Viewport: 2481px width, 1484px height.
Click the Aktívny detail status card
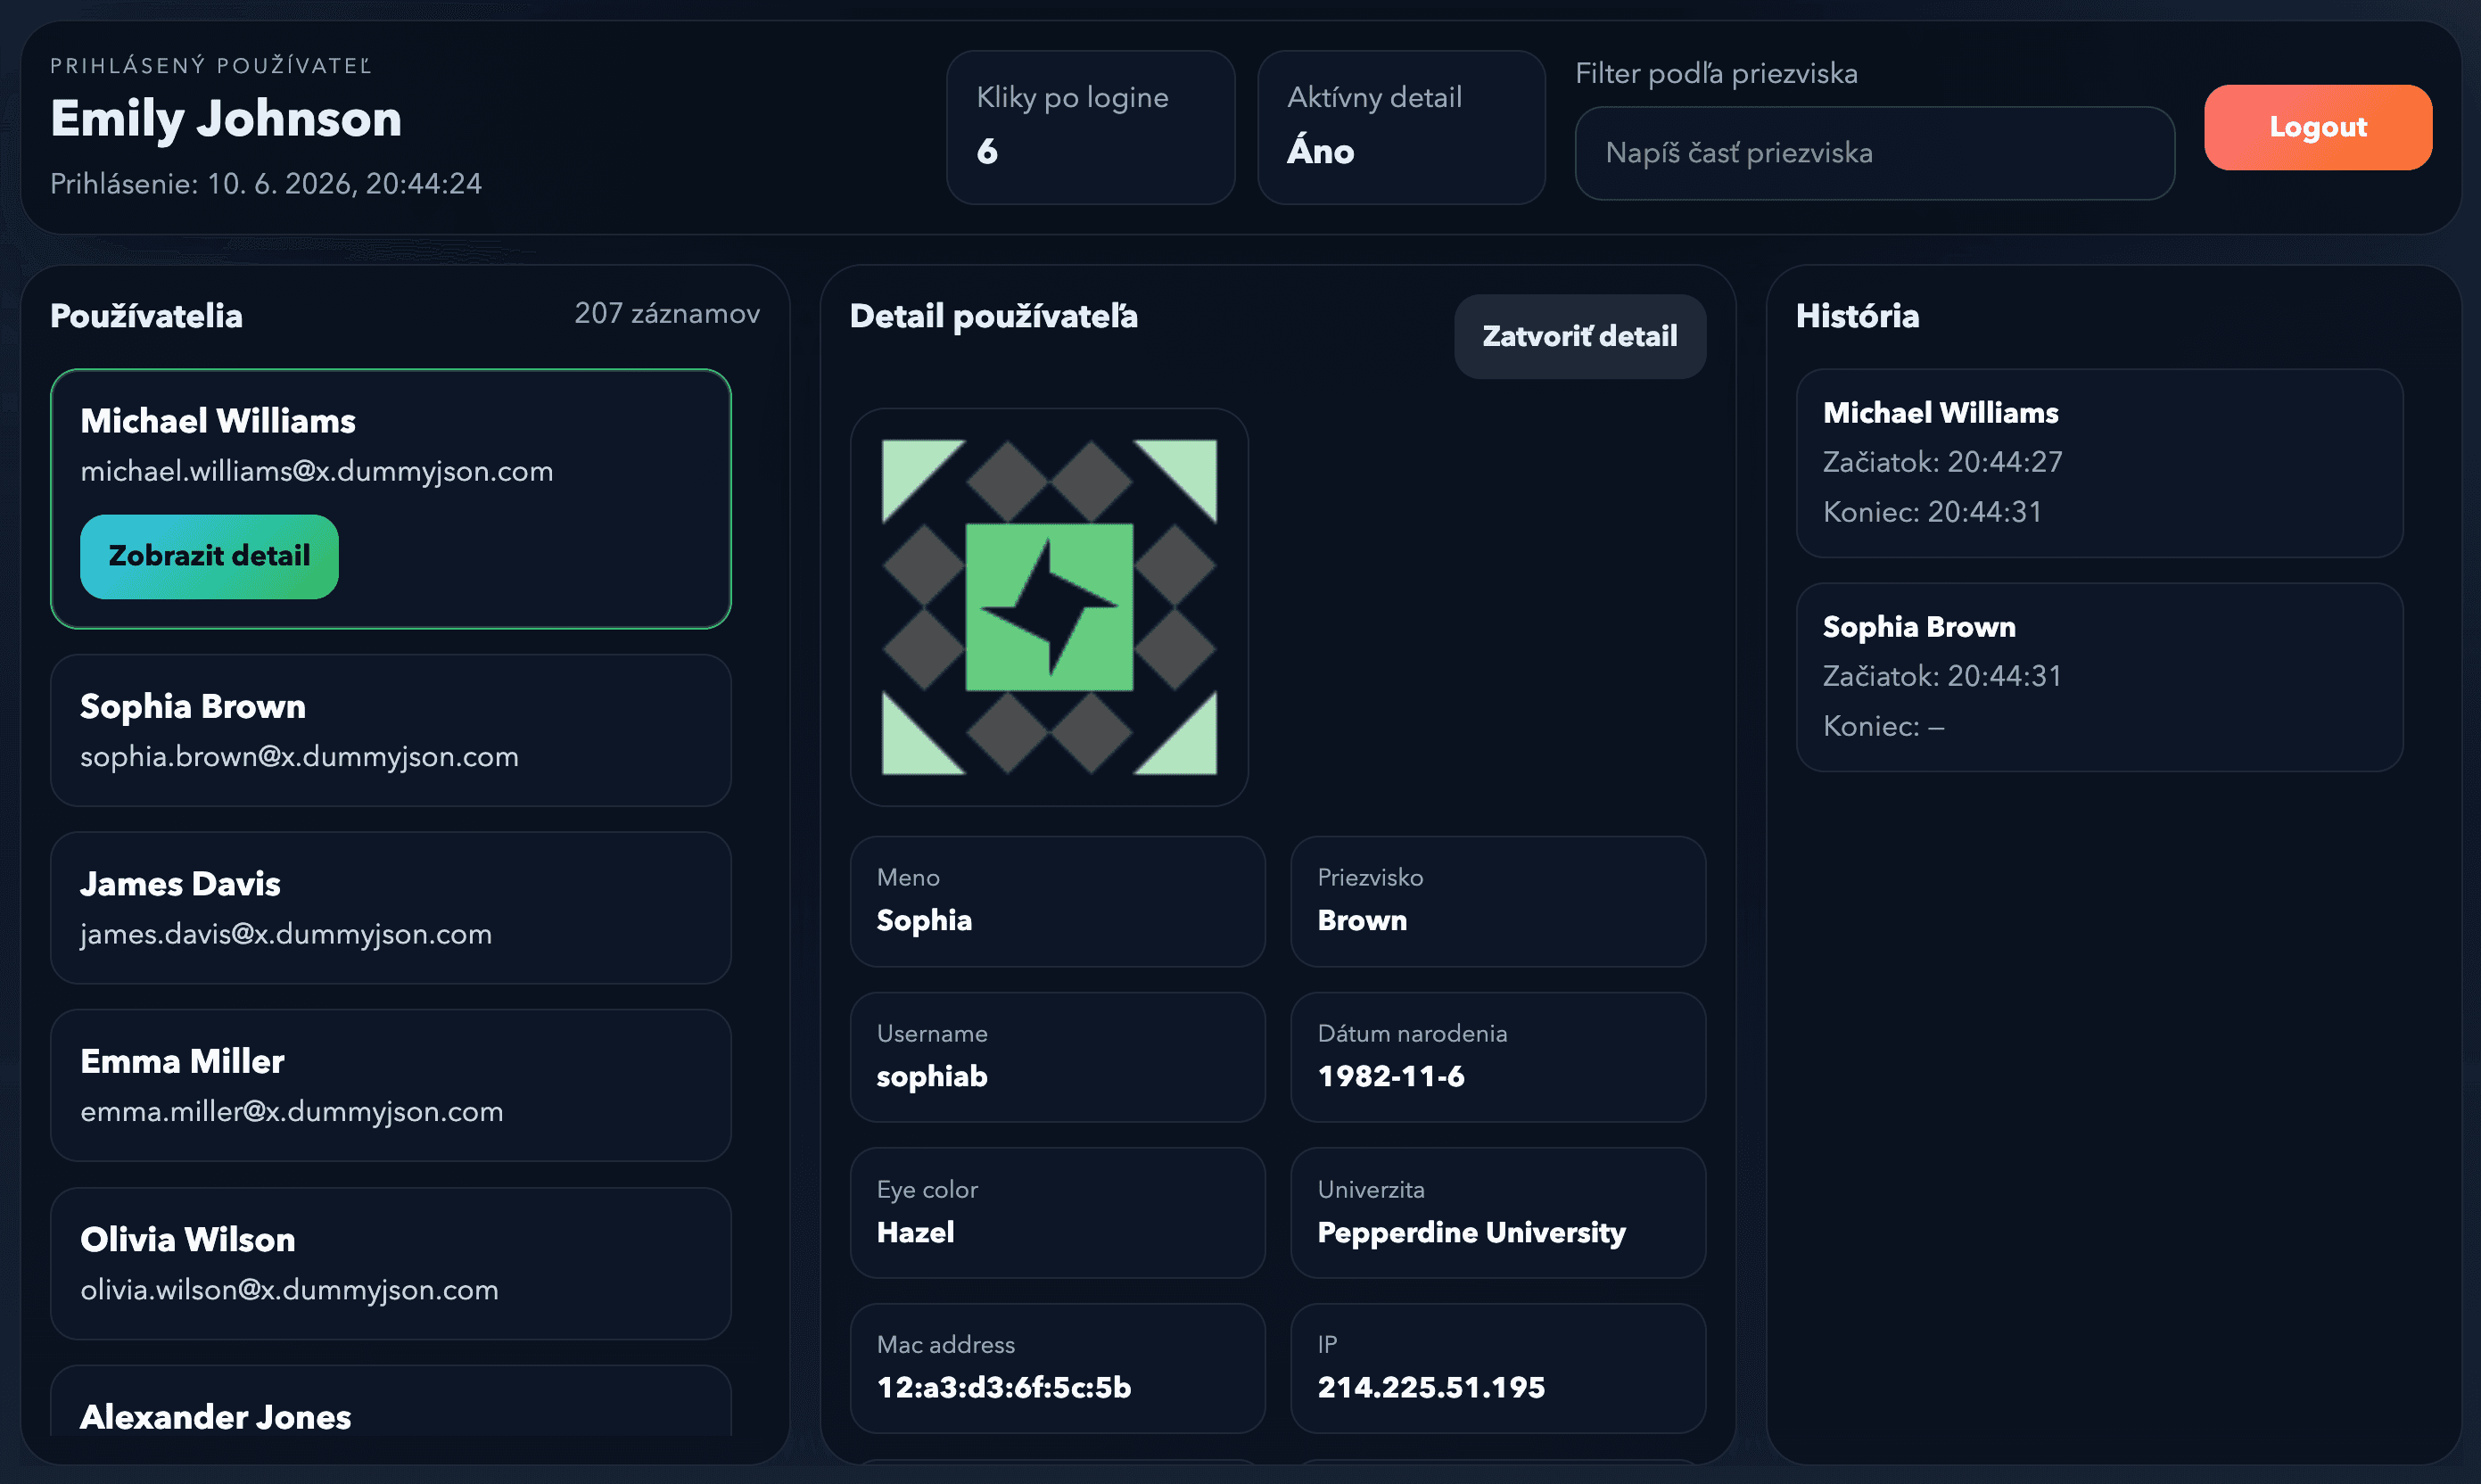[x=1401, y=127]
